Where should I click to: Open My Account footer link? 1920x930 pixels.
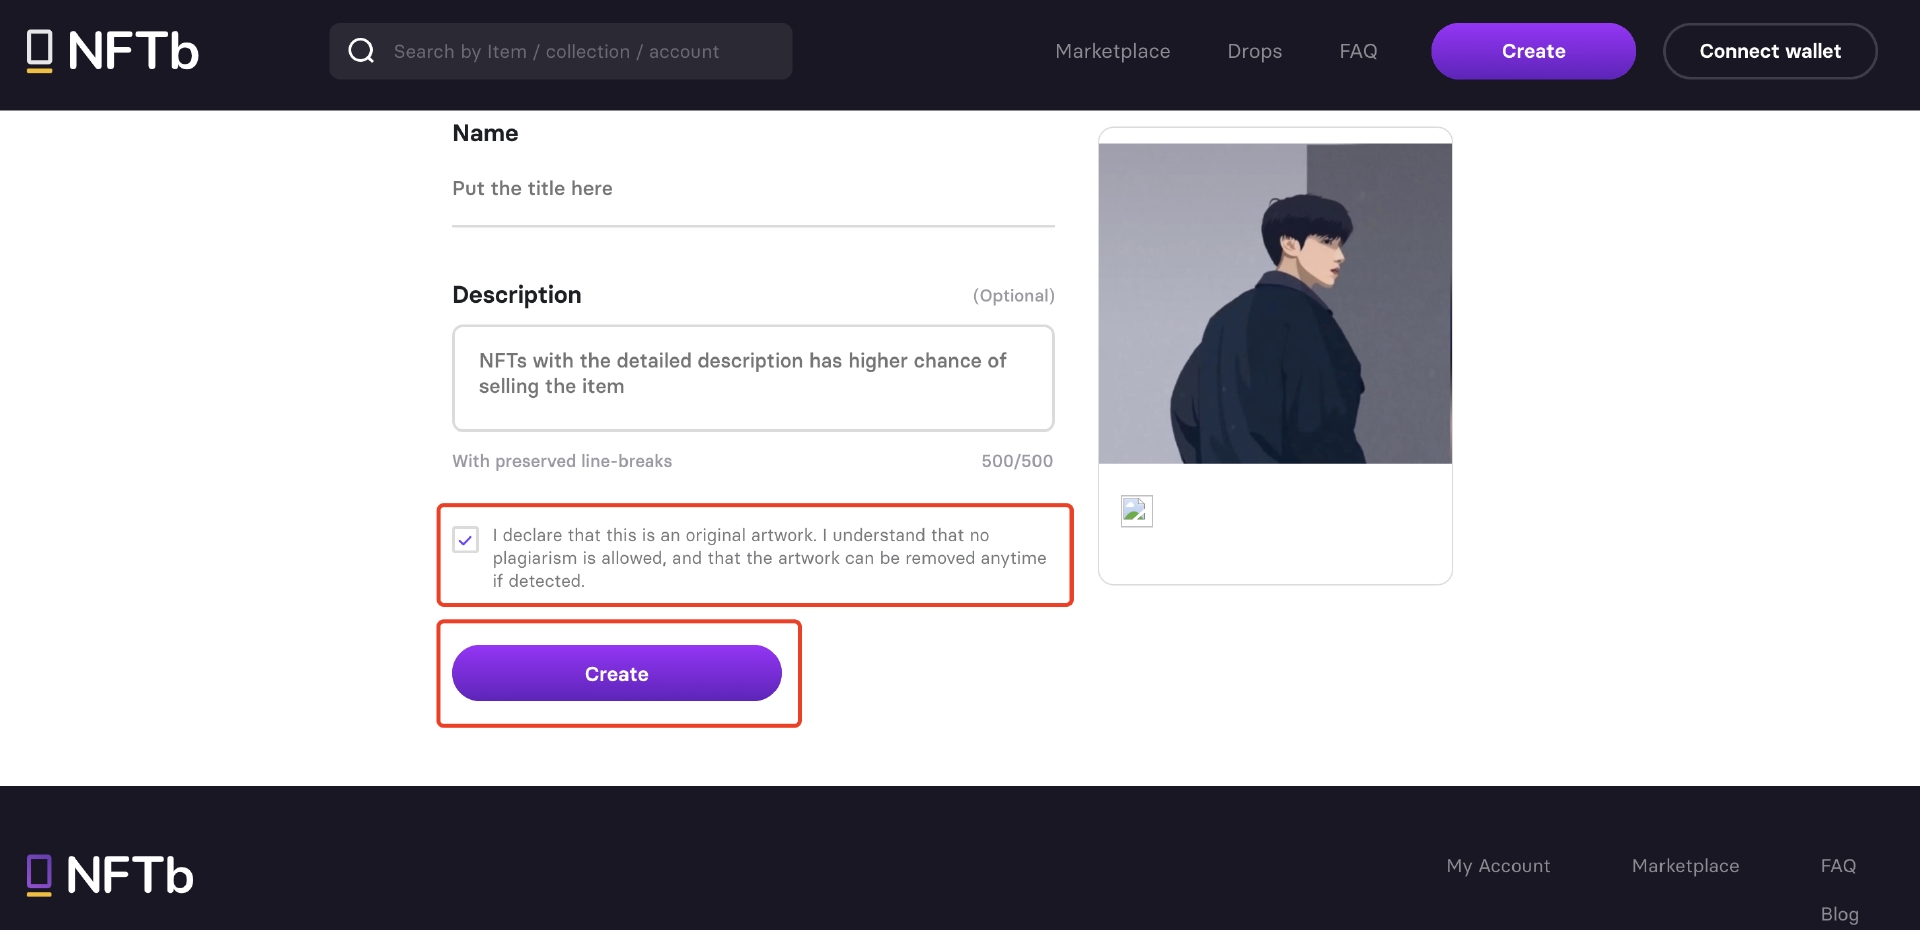point(1498,866)
